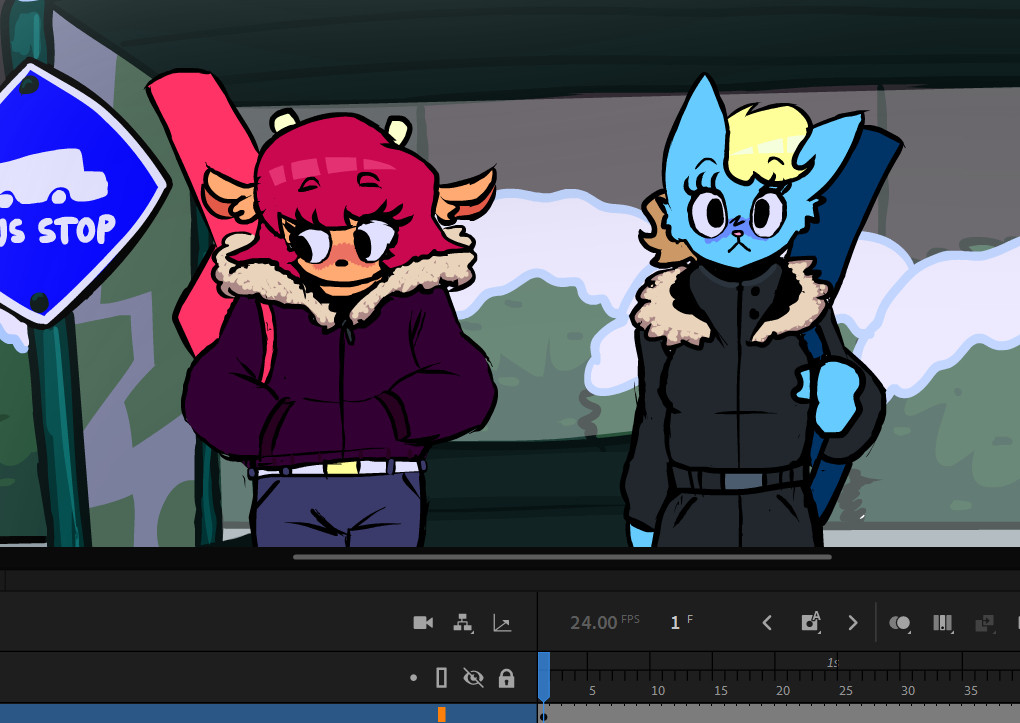This screenshot has width=1020, height=723.
Task: Open the layer depth panel icon
Action: [502, 623]
